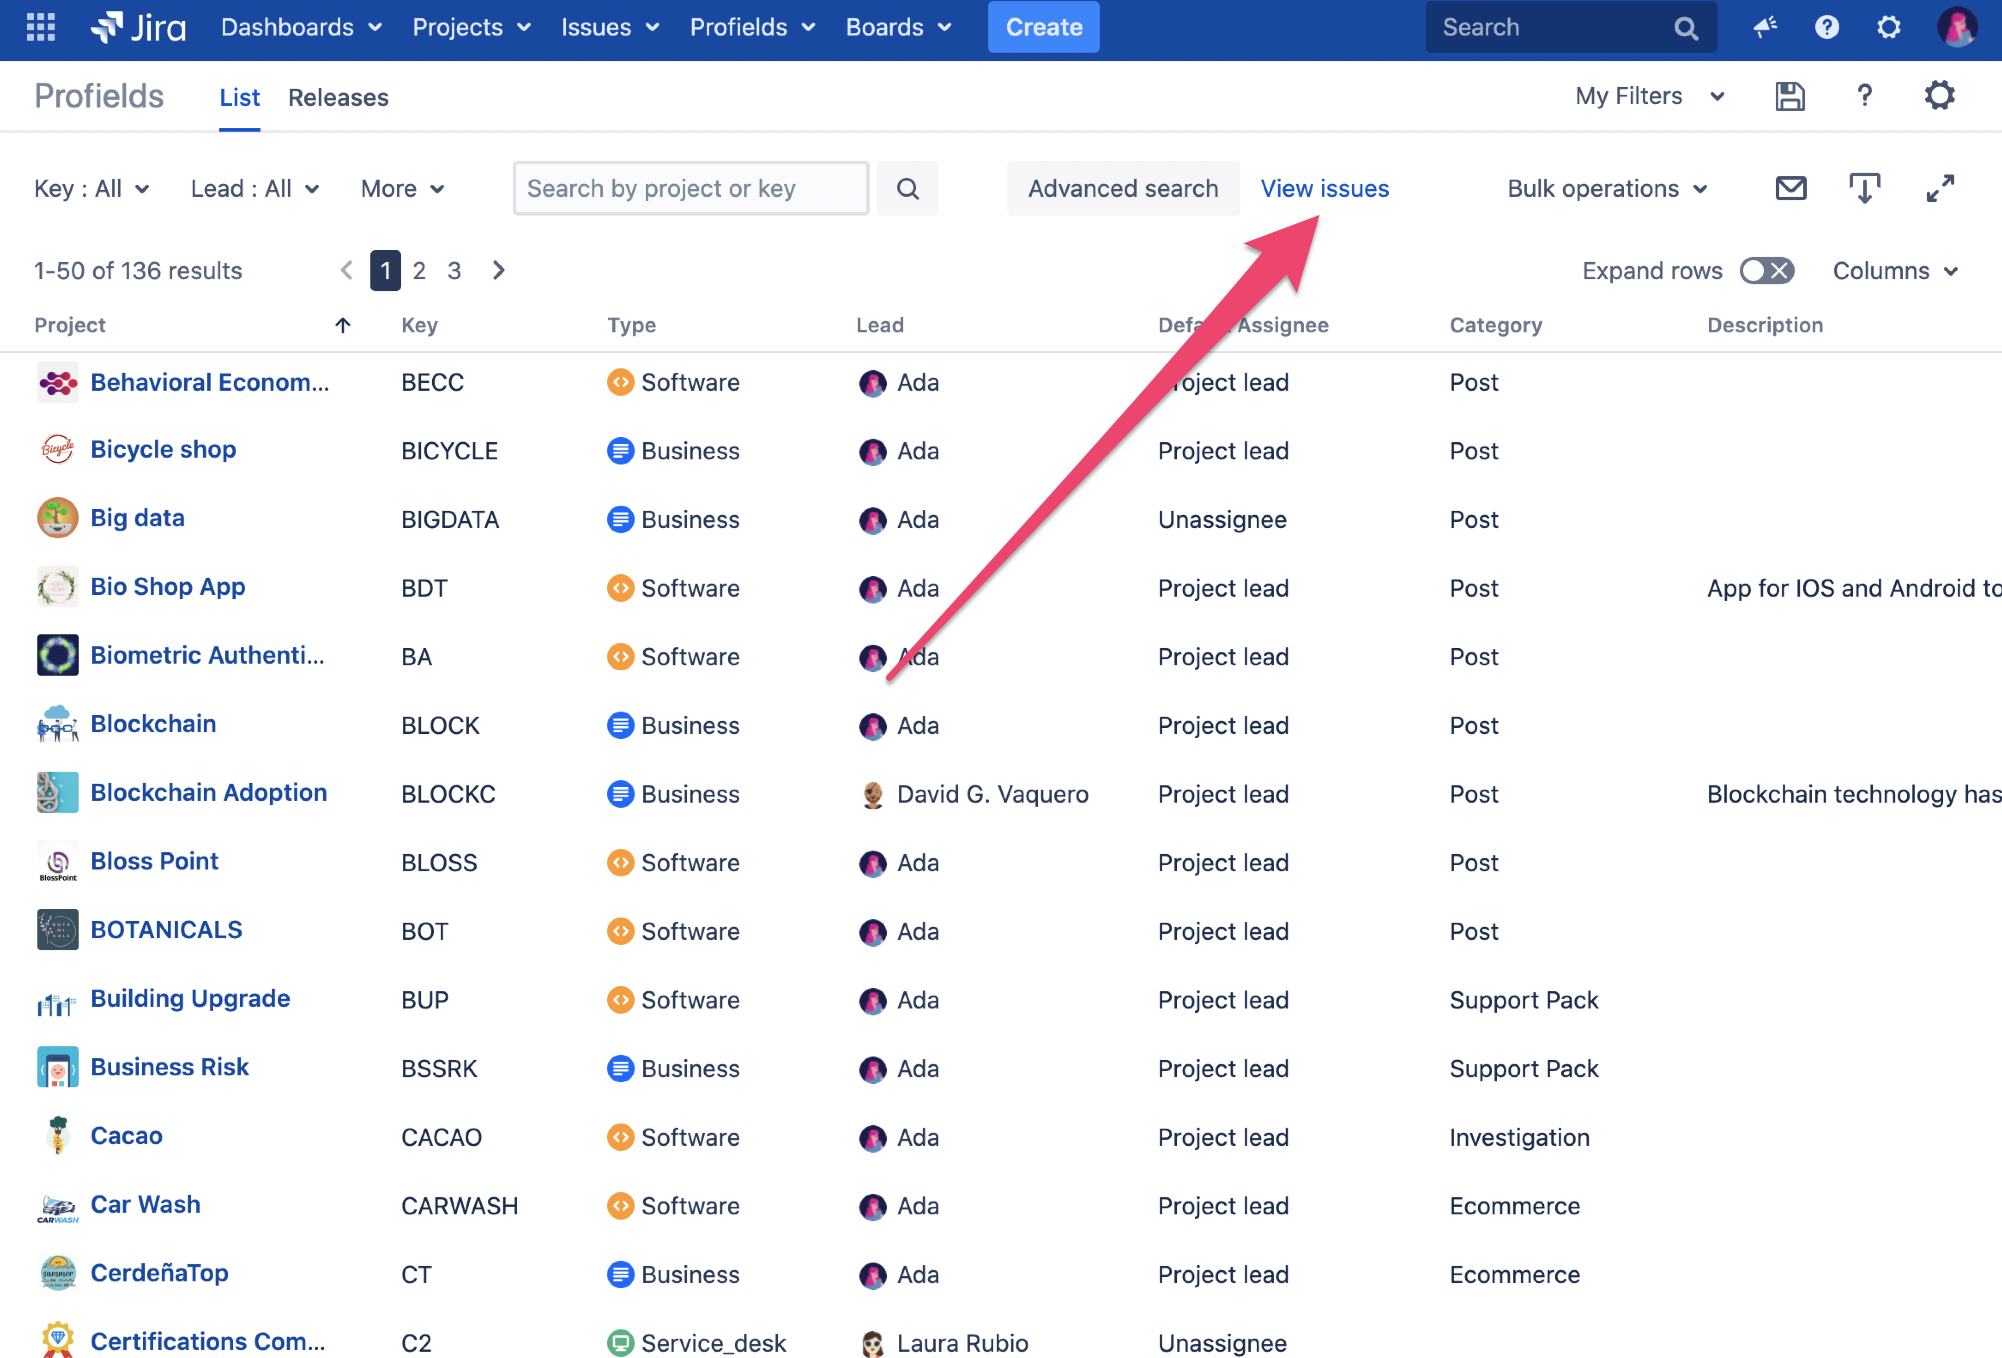Click the Category column header
This screenshot has width=2002, height=1358.
1495,325
